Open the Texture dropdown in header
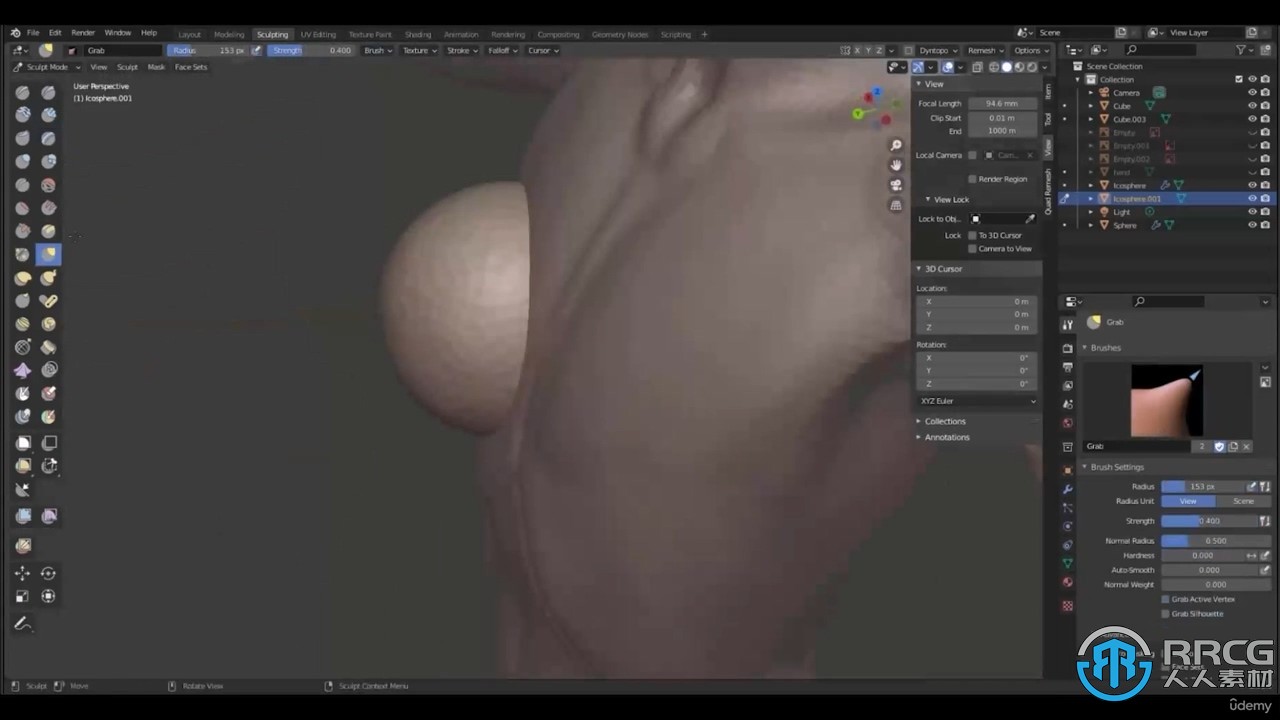The width and height of the screenshot is (1280, 720). (419, 50)
